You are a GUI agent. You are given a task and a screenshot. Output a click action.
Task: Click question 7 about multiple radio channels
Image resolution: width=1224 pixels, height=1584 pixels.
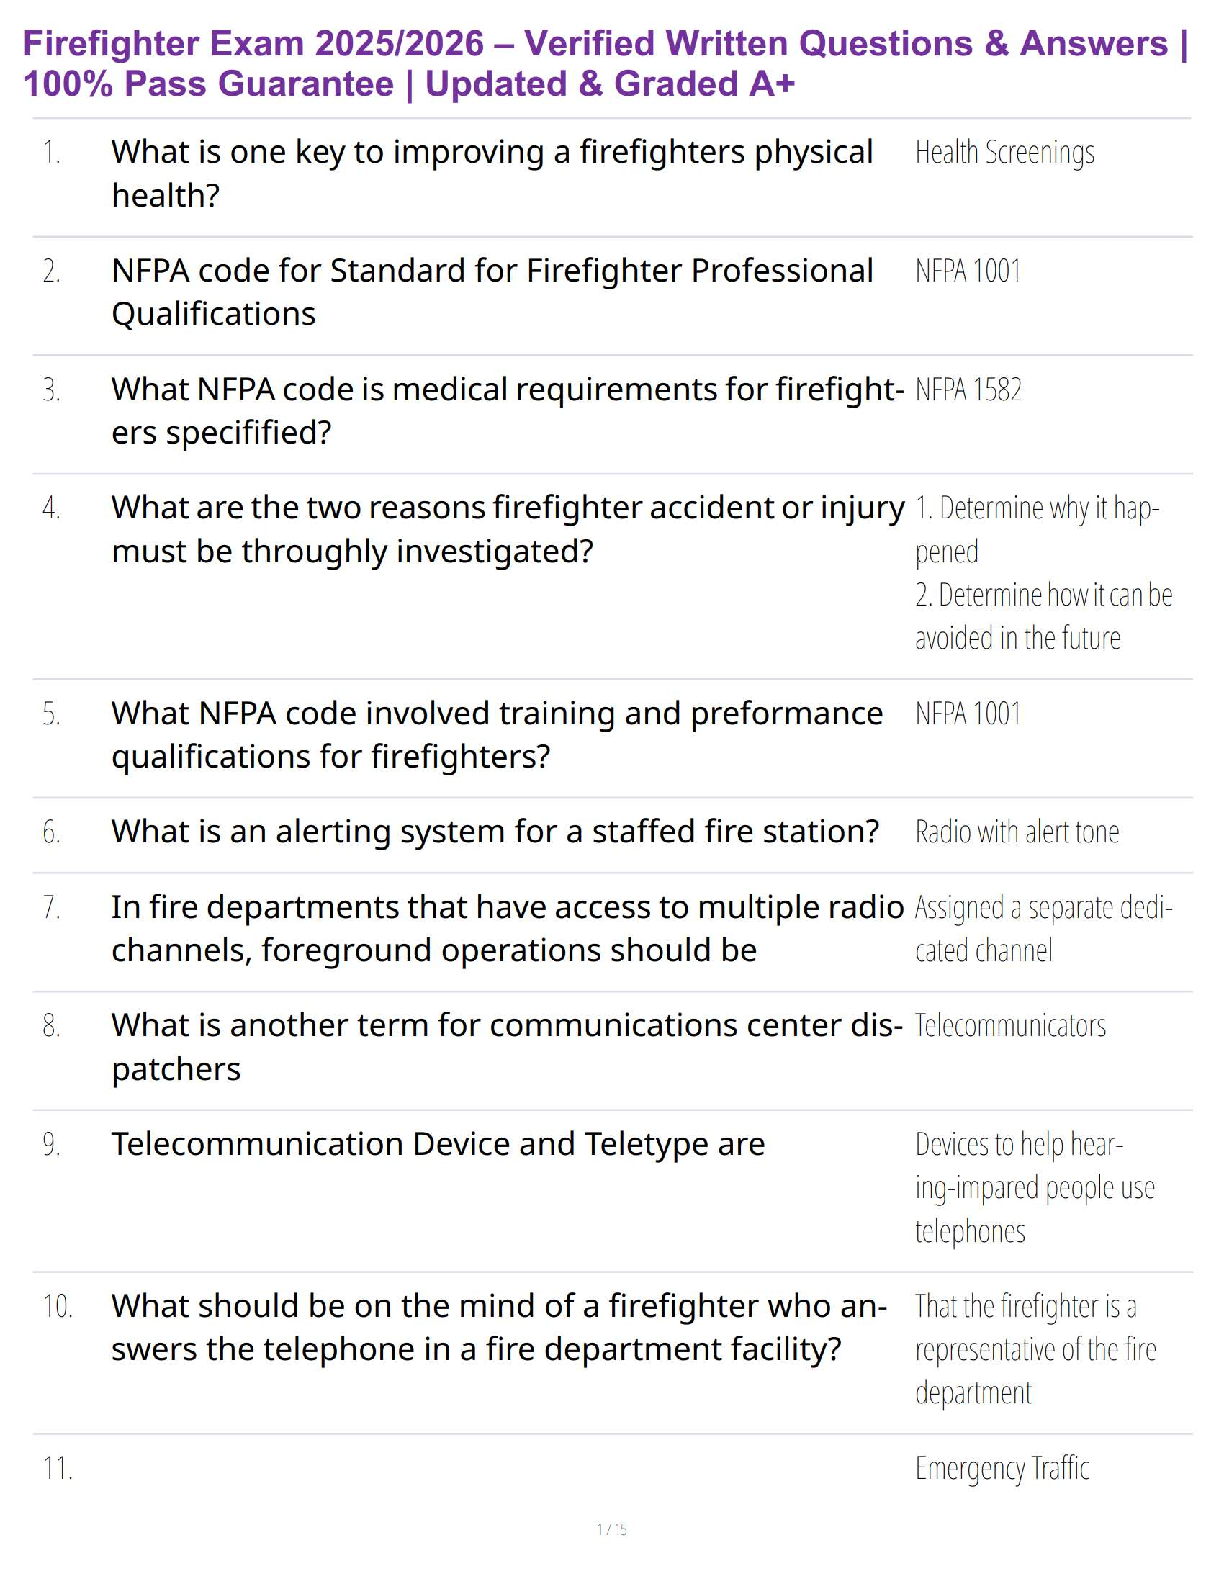click(507, 928)
